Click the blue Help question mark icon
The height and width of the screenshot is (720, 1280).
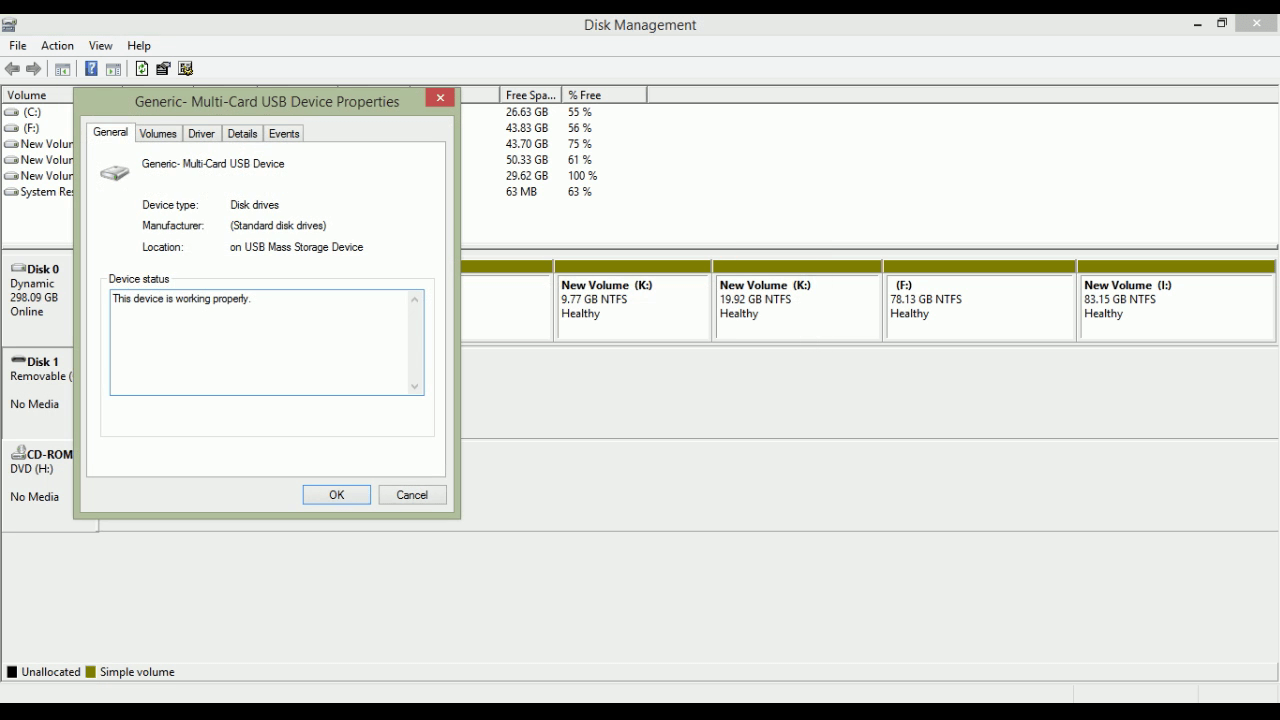coord(91,69)
